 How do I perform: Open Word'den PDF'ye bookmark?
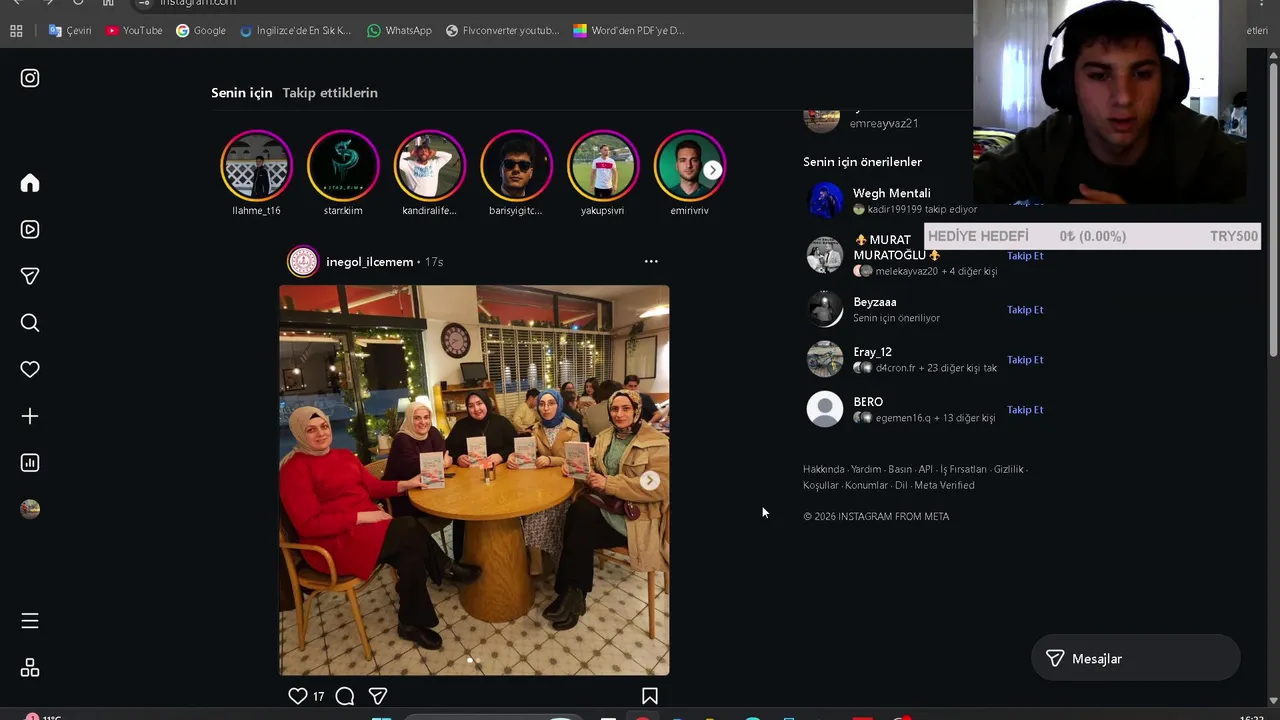click(629, 31)
